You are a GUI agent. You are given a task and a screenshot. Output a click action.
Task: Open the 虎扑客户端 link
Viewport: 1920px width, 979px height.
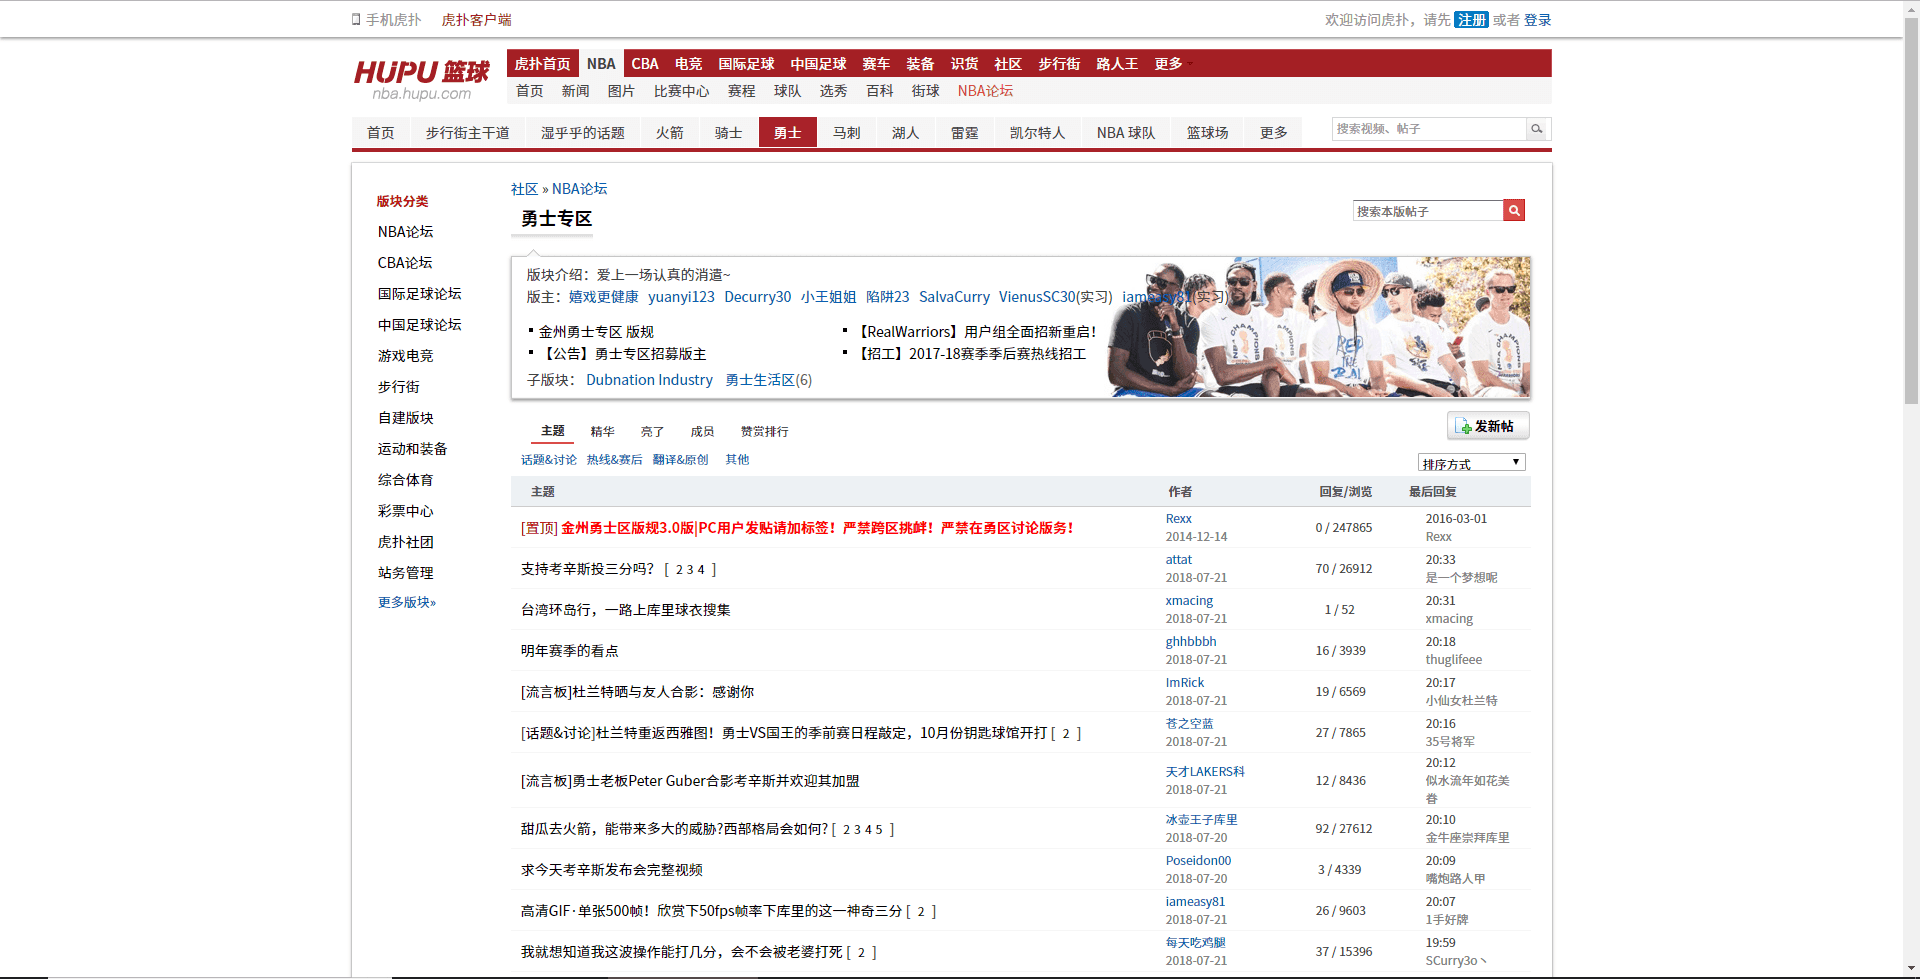pyautogui.click(x=476, y=20)
